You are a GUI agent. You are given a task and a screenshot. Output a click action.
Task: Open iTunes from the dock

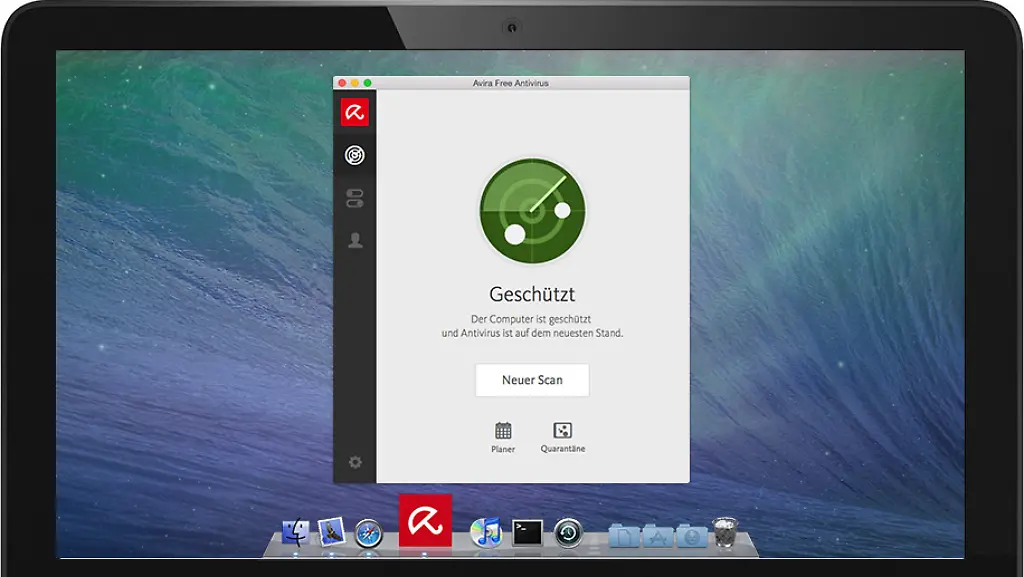tap(486, 533)
